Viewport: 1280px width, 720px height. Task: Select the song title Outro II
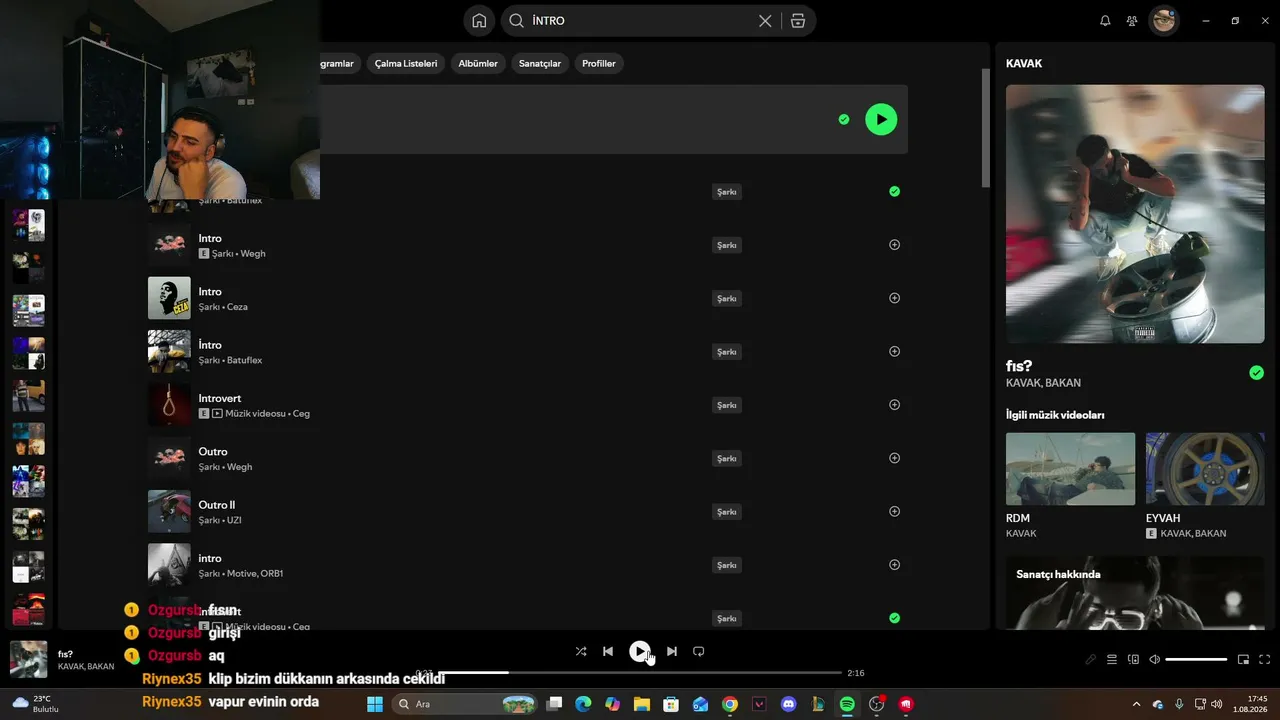tap(217, 505)
